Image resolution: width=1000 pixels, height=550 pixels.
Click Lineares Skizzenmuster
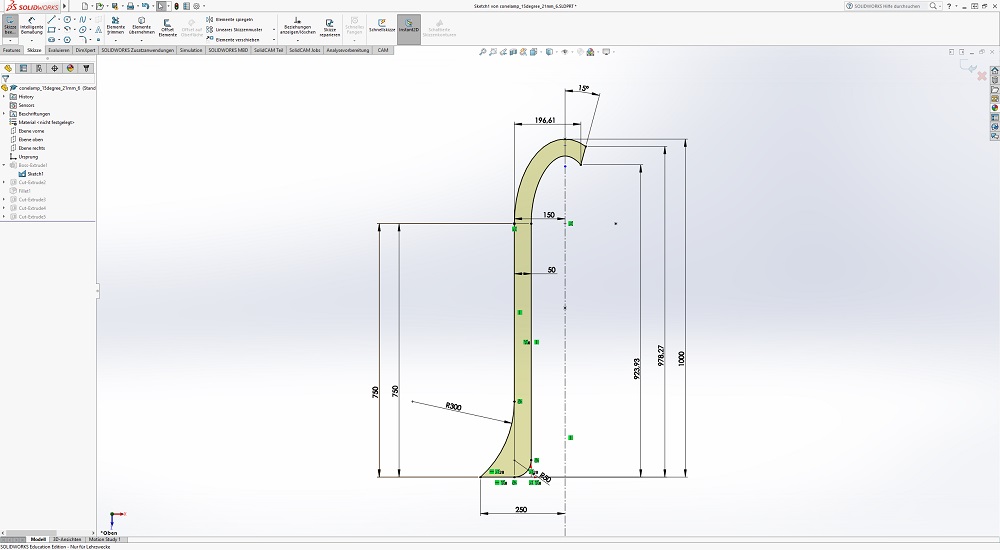[234, 29]
